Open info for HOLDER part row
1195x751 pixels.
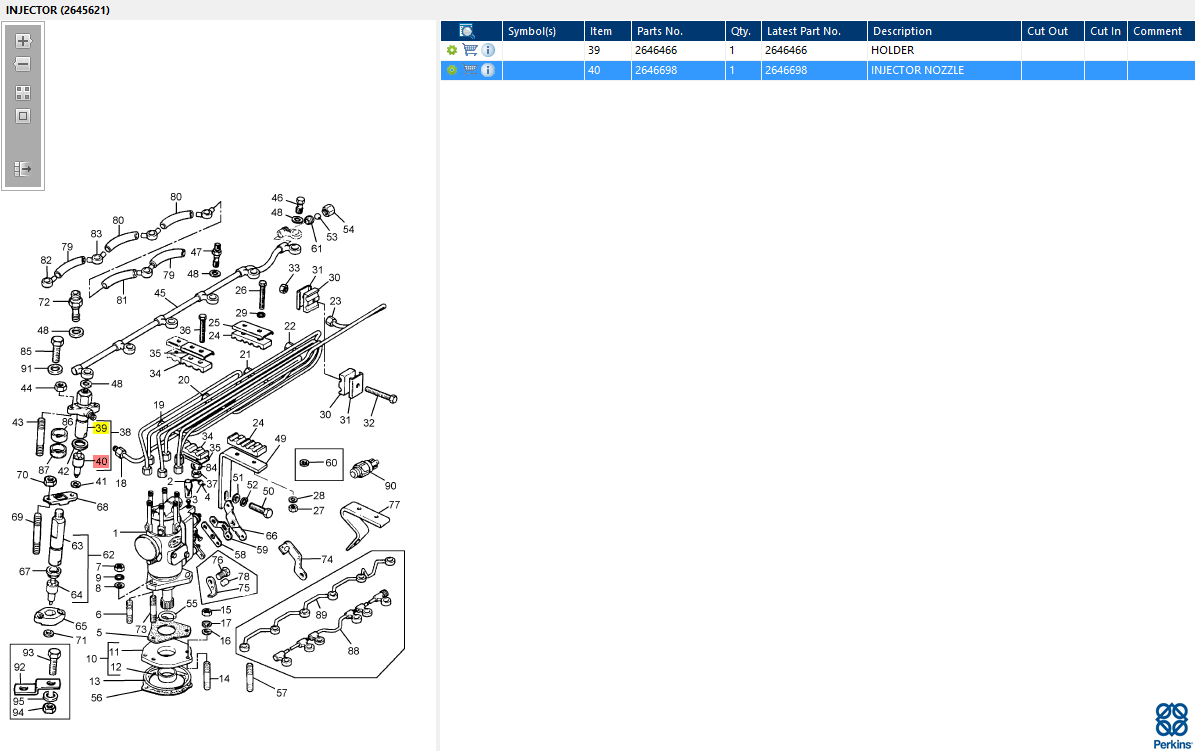pyautogui.click(x=489, y=50)
